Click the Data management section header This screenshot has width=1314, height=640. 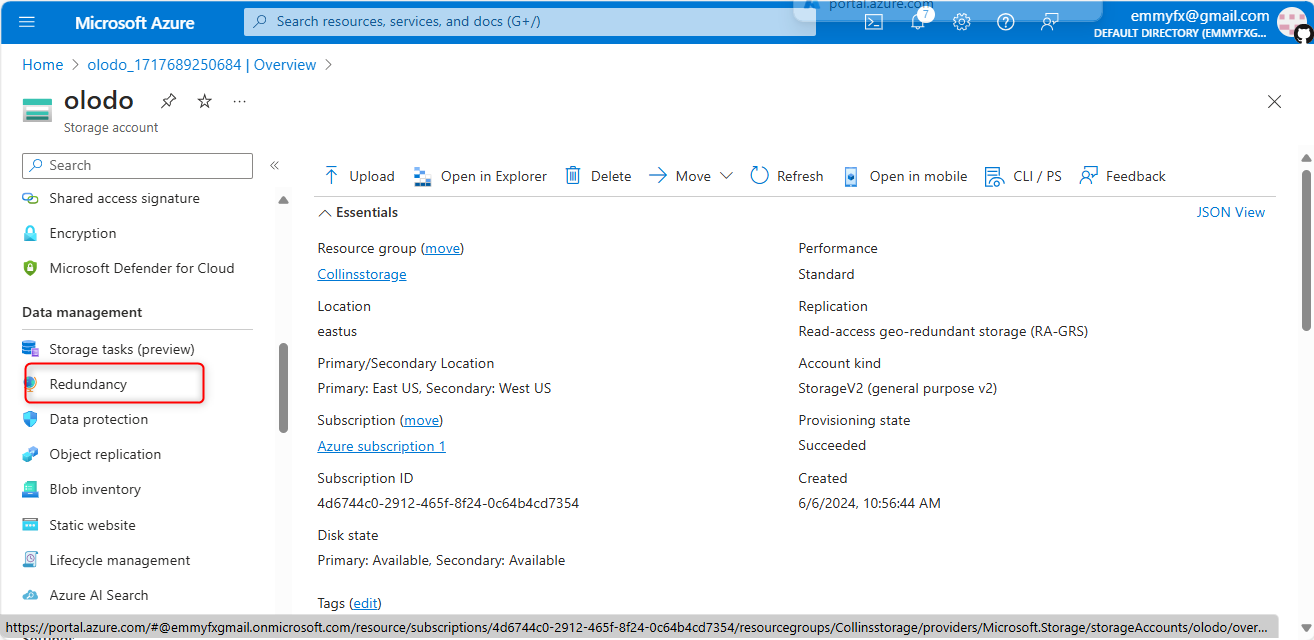pos(82,312)
